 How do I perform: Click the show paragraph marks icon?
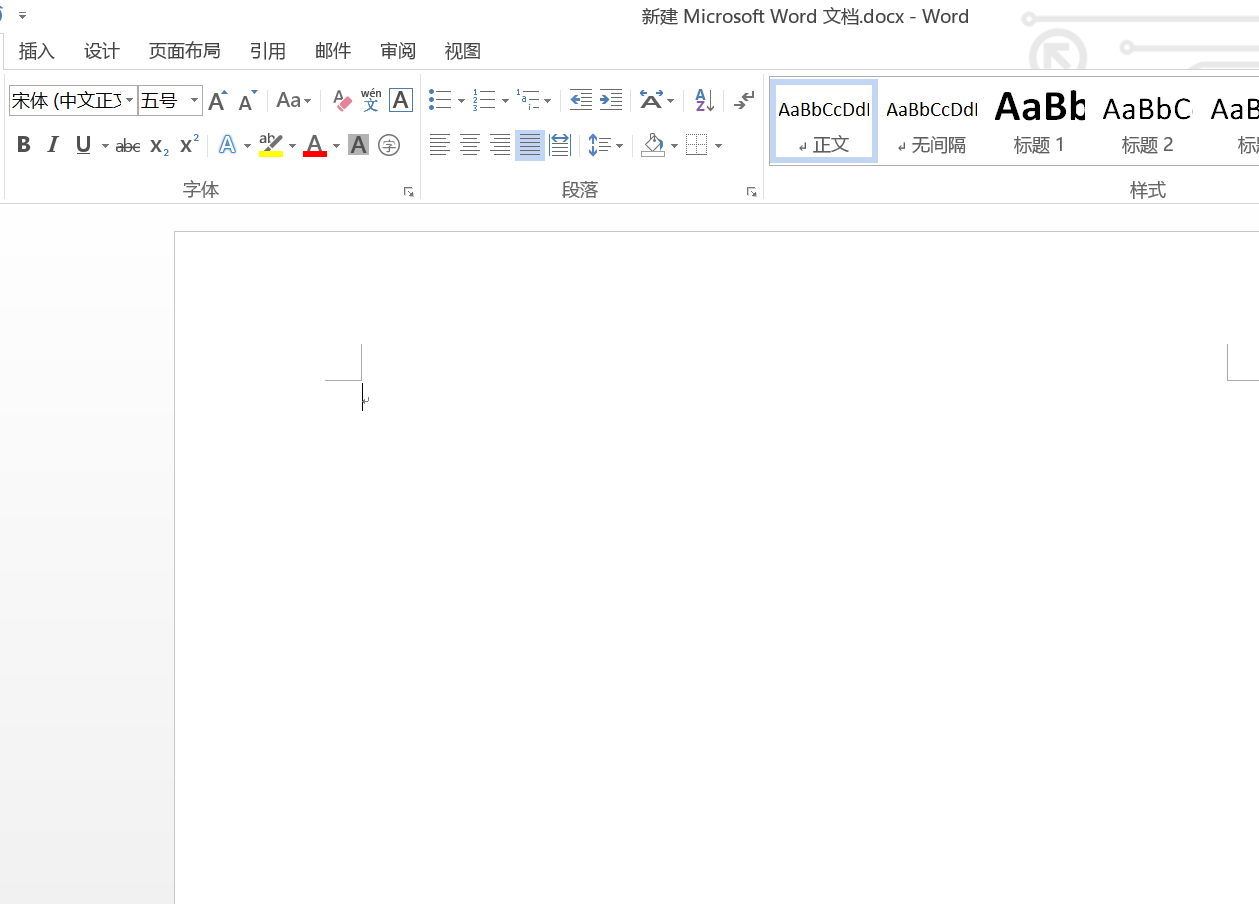click(x=743, y=101)
